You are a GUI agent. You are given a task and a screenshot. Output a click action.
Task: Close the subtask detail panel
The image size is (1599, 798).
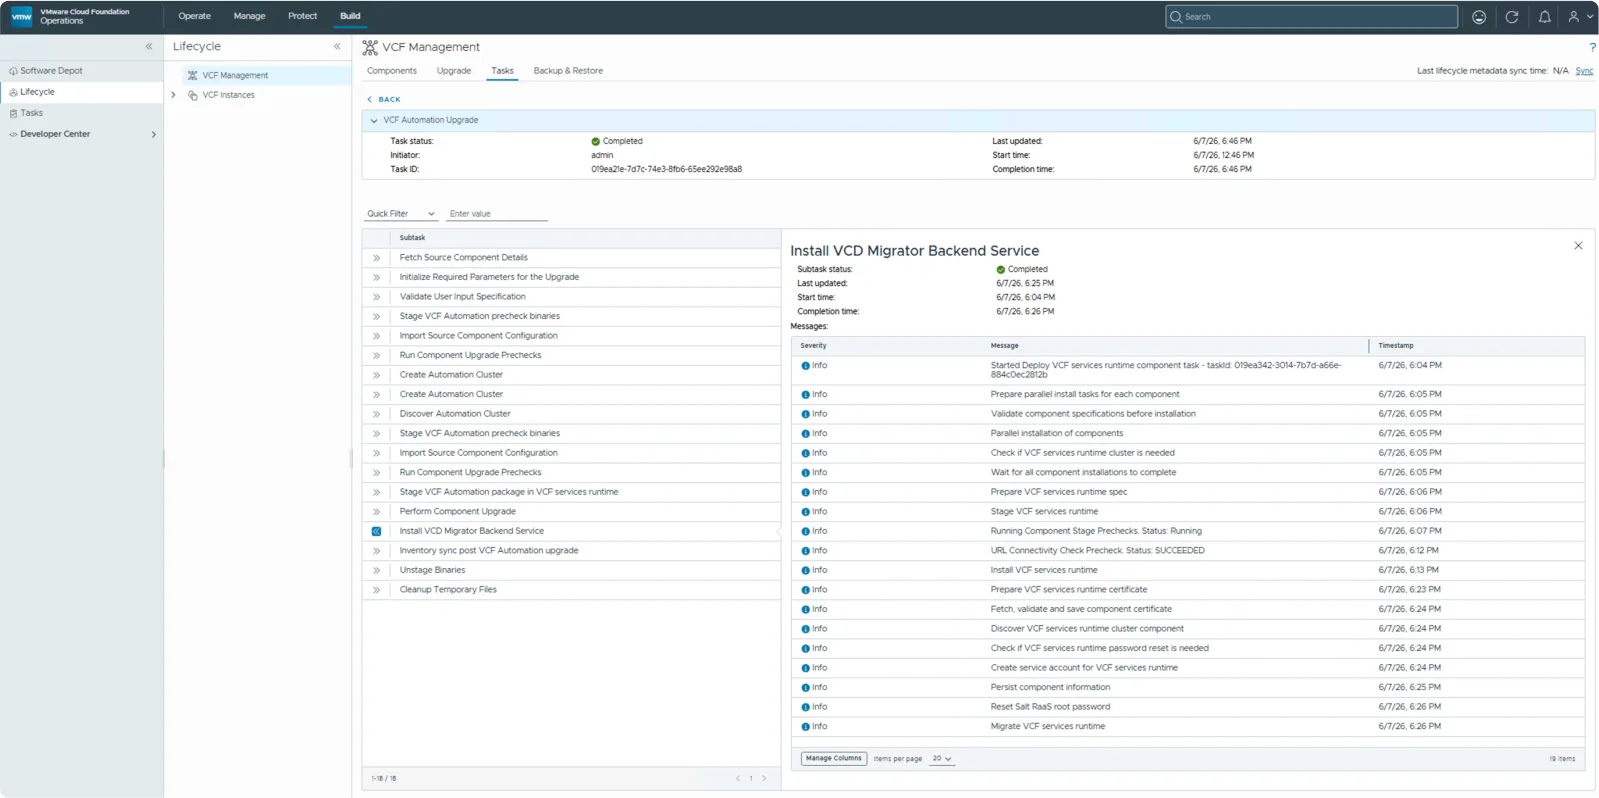click(x=1578, y=246)
